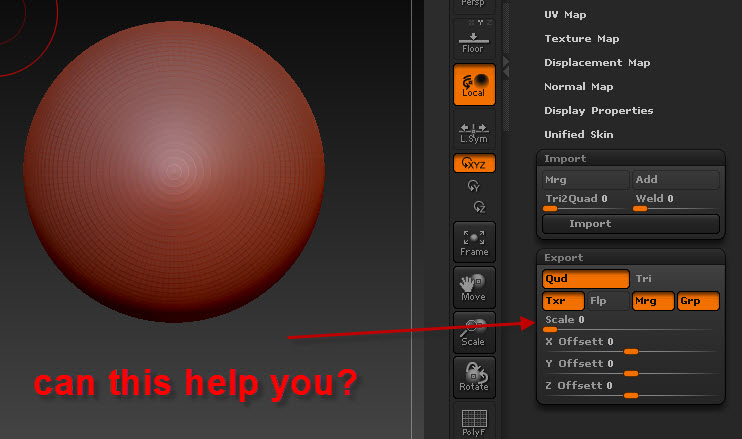This screenshot has height=439, width=742.
Task: Click the Import button
Action: coord(630,224)
